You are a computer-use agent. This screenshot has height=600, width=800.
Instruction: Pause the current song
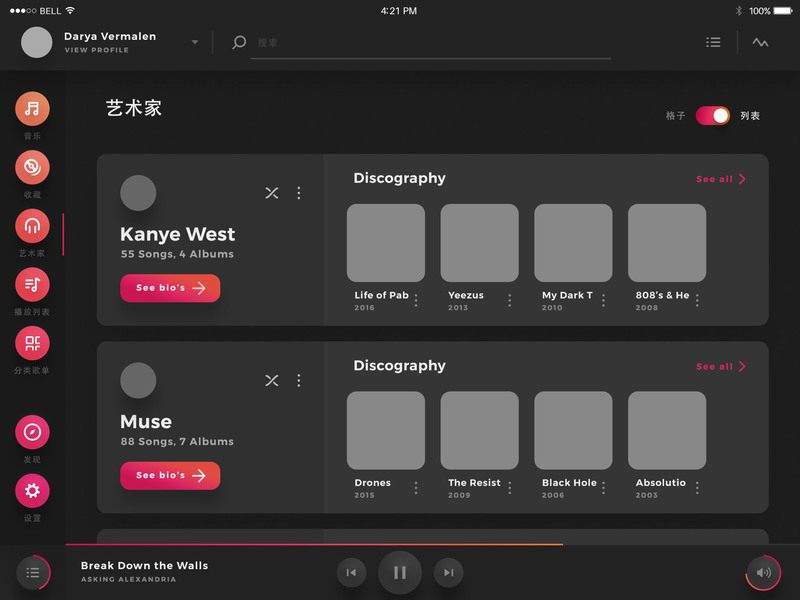coord(400,572)
